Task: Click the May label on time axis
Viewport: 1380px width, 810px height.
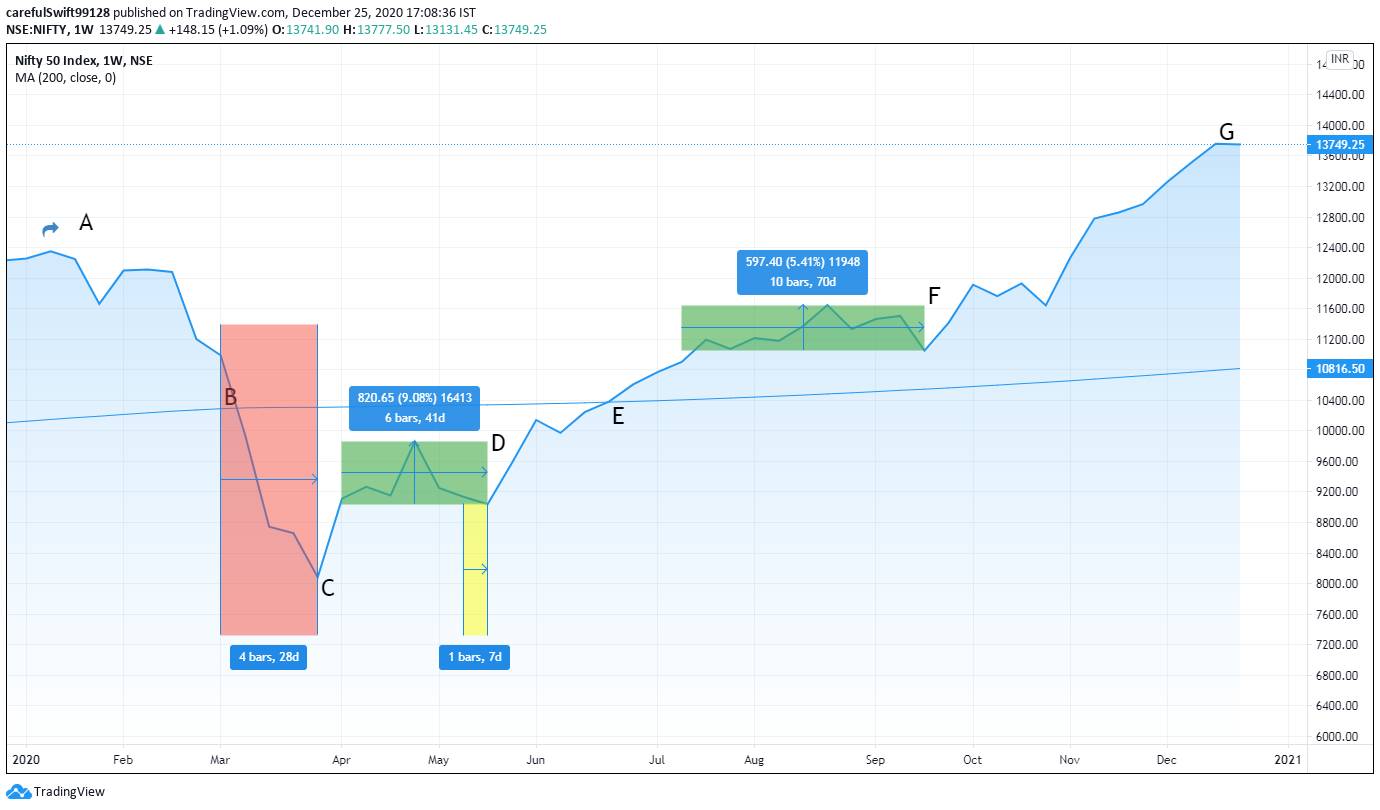Action: pyautogui.click(x=438, y=760)
